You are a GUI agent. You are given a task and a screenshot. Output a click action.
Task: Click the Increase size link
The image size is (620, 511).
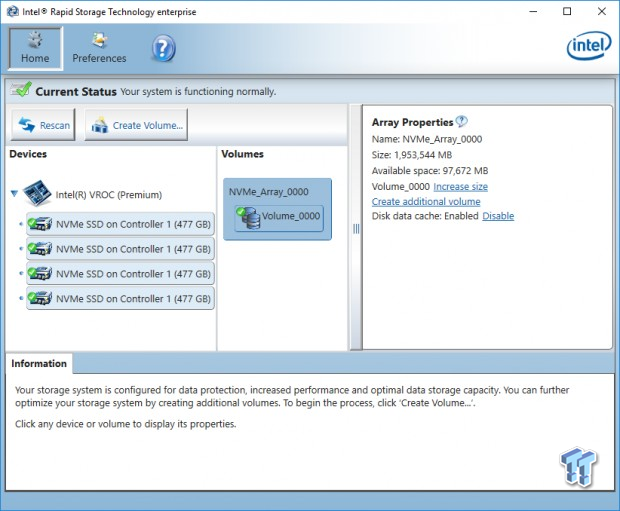tap(460, 187)
